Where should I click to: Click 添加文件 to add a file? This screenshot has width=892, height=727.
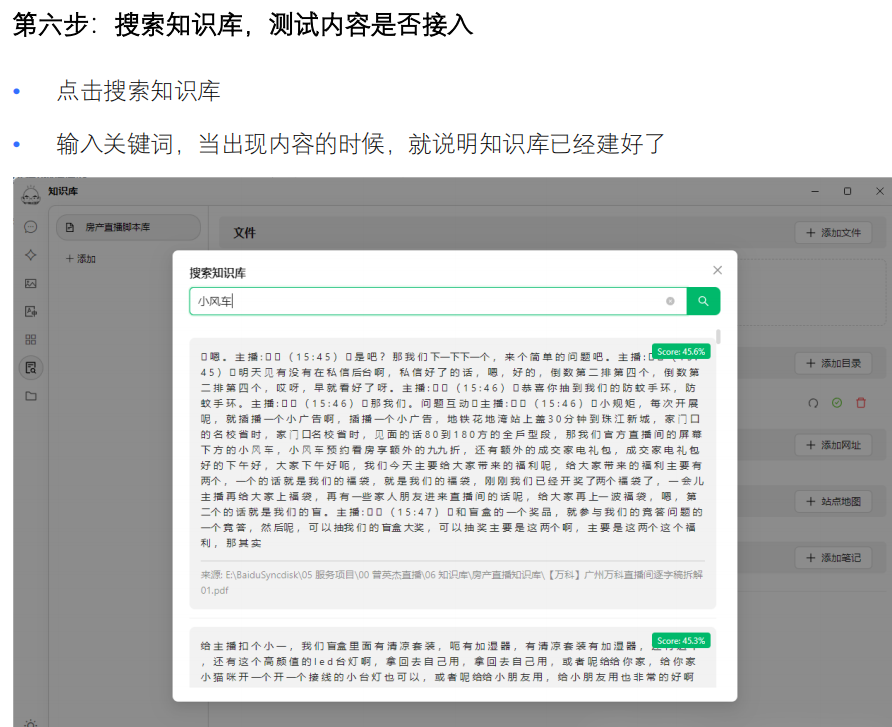(833, 233)
